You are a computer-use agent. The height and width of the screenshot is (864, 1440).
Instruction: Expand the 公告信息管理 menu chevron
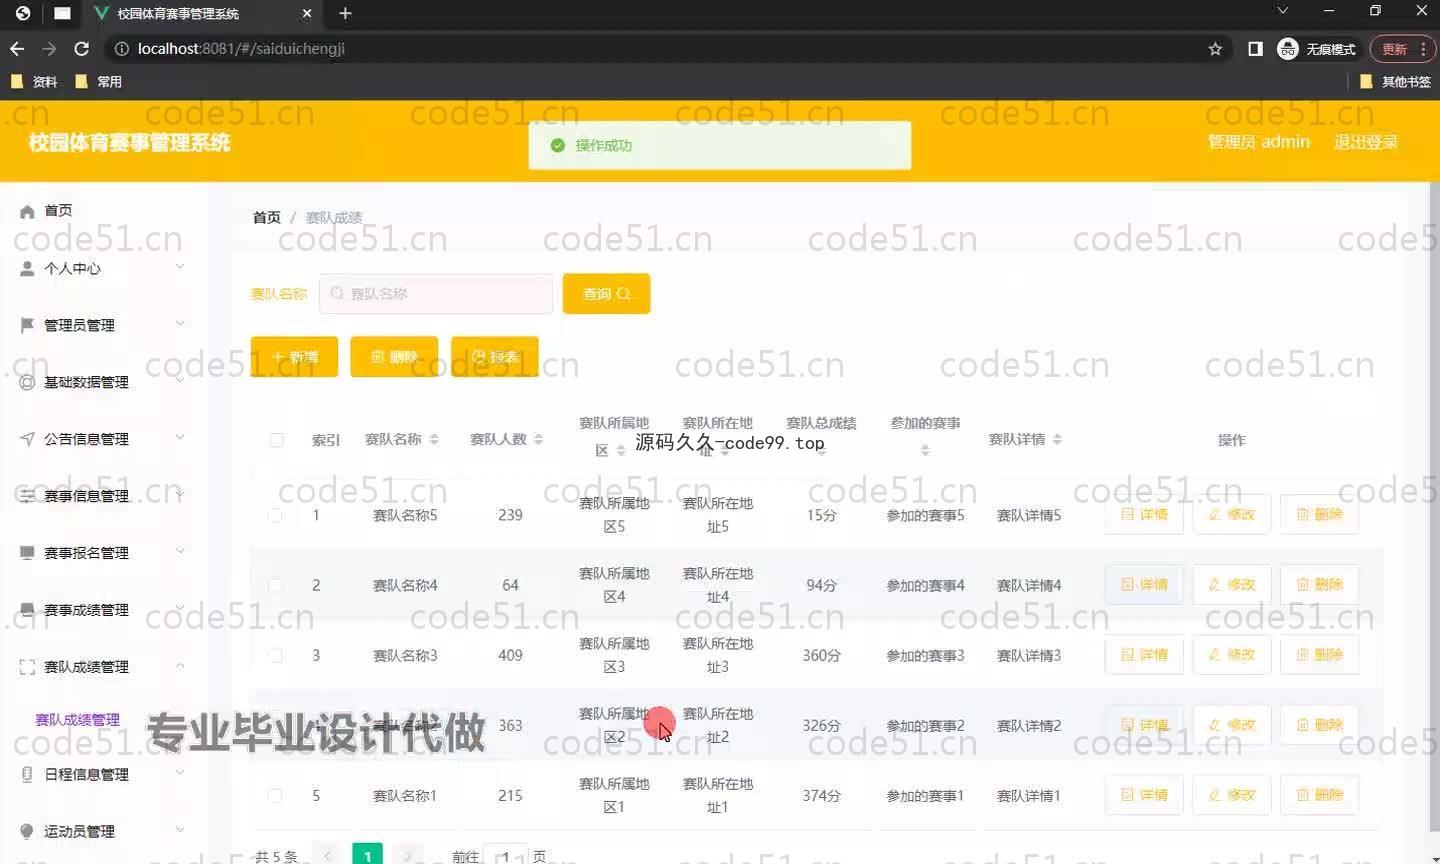(180, 437)
